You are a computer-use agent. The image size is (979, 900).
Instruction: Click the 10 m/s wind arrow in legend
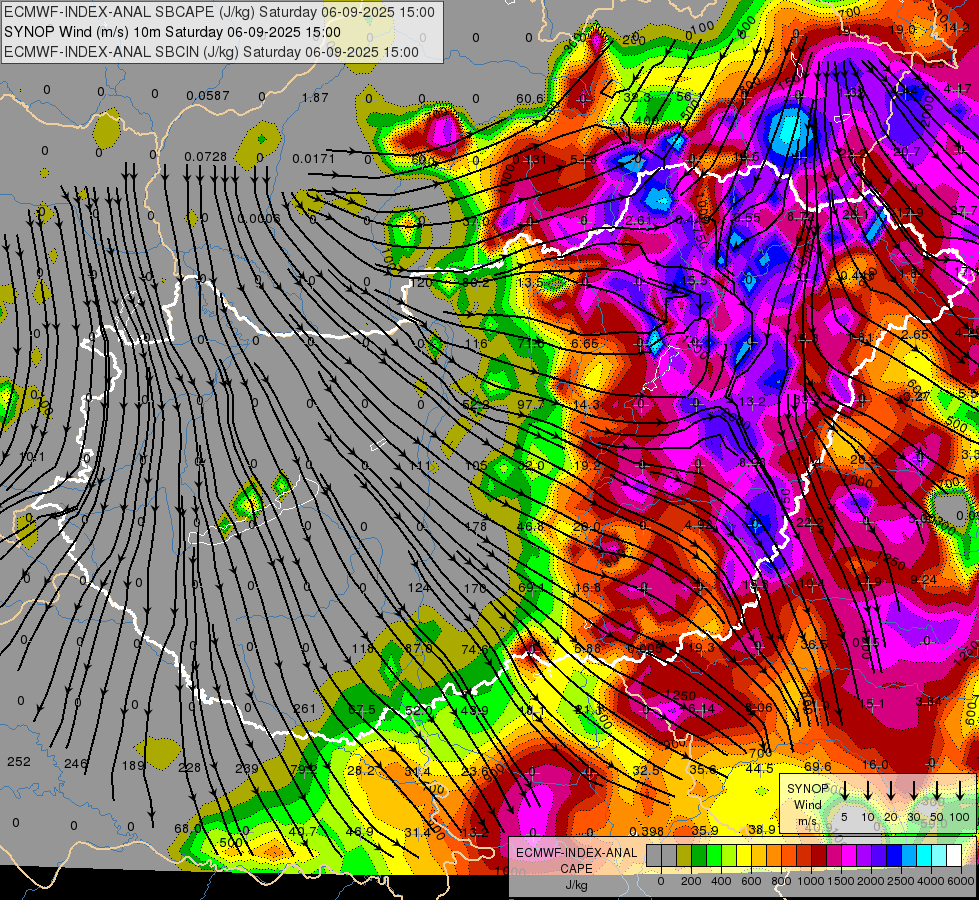pos(868,790)
